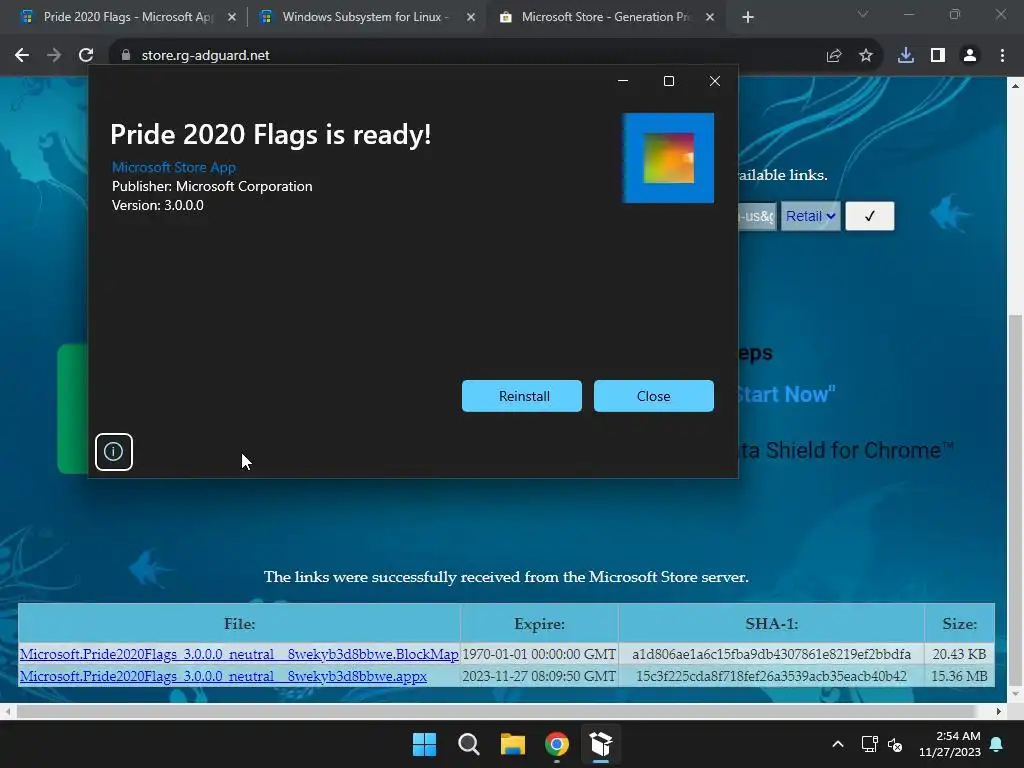The height and width of the screenshot is (768, 1024).
Task: Click the Pride 2020 Flags app logo
Action: 668,158
